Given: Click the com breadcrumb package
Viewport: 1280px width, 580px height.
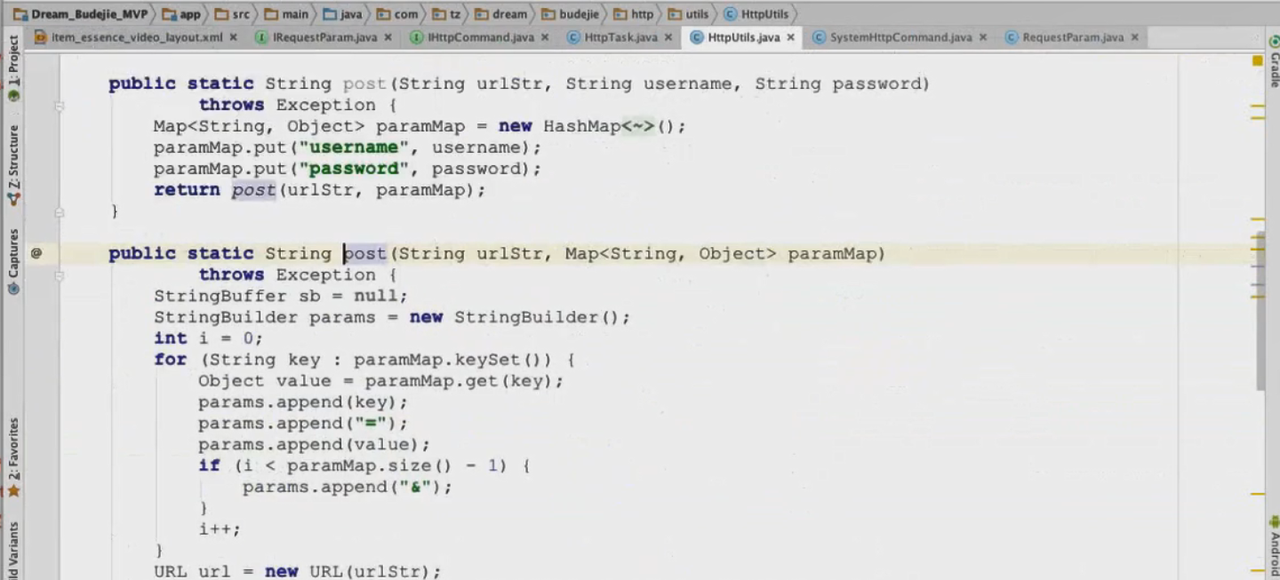Looking at the screenshot, I should 398,14.
